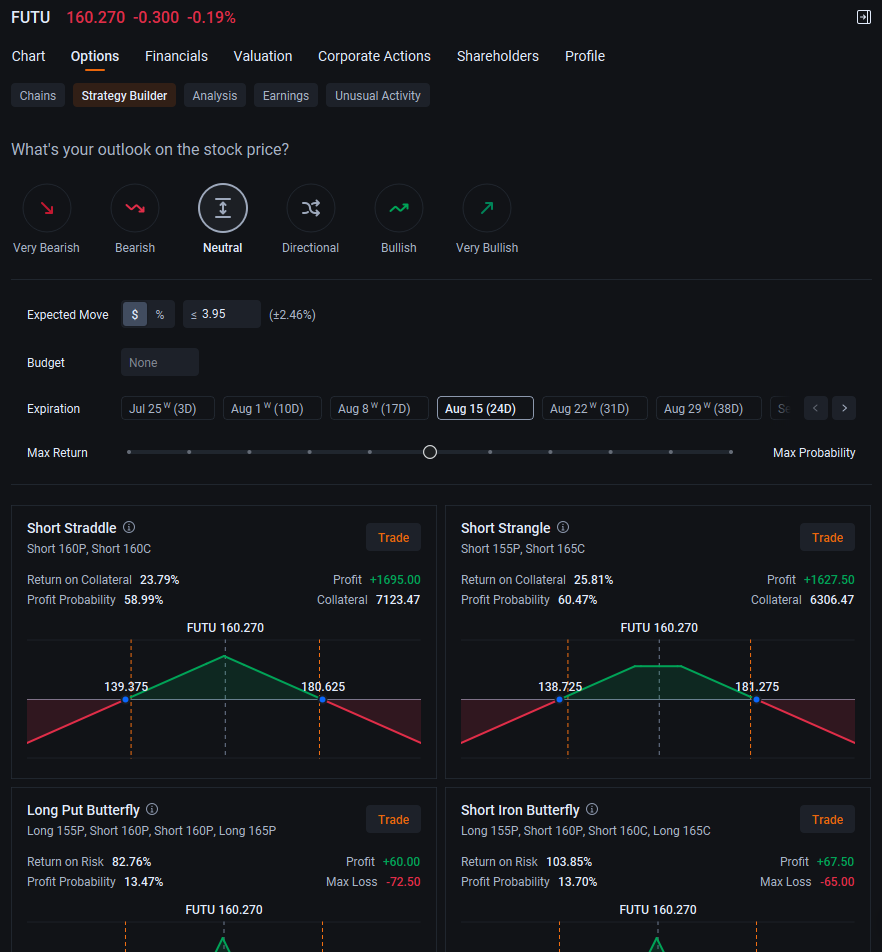The width and height of the screenshot is (882, 952).
Task: Click the Short 155P, Short 165C legs text
Action: tap(523, 549)
